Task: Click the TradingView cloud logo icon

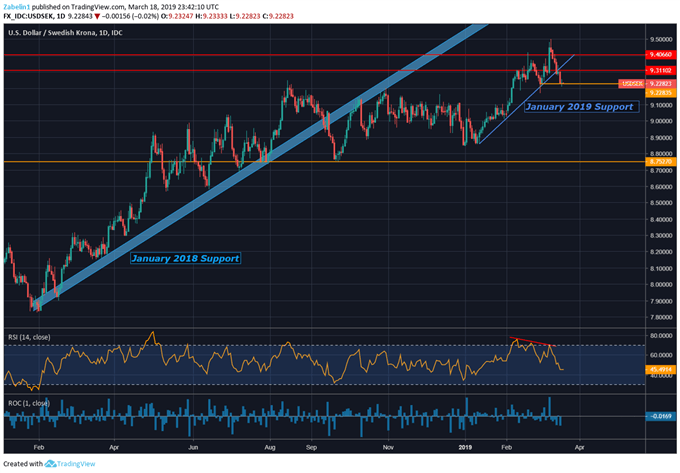Action: point(50,463)
